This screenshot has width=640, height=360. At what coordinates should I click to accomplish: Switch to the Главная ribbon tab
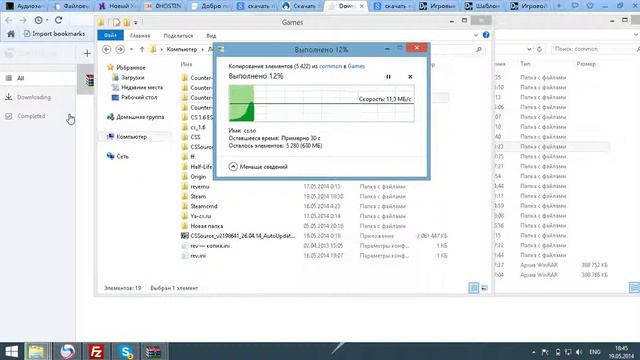point(140,36)
